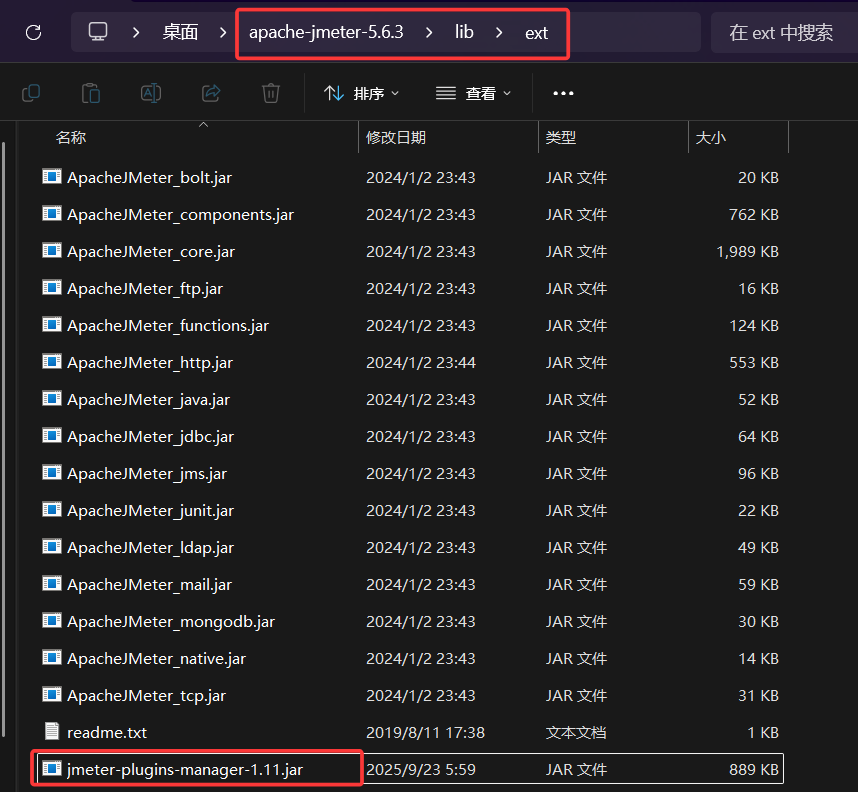Select the ApacheJMeter_ldap.jar file name
This screenshot has height=792, width=858.
(x=150, y=548)
